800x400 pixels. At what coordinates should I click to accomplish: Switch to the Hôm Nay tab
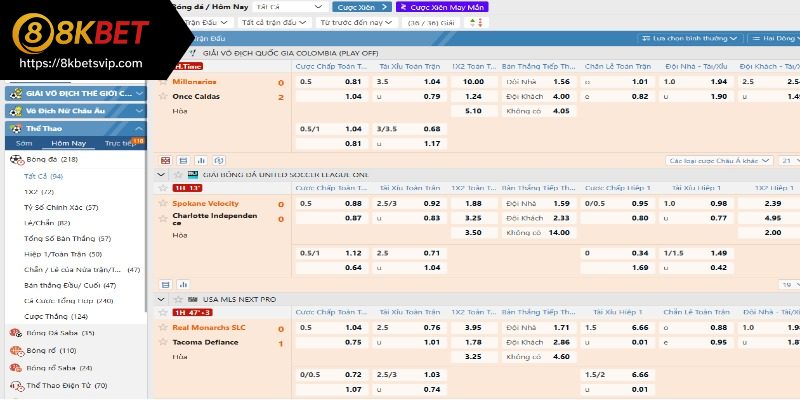point(69,143)
